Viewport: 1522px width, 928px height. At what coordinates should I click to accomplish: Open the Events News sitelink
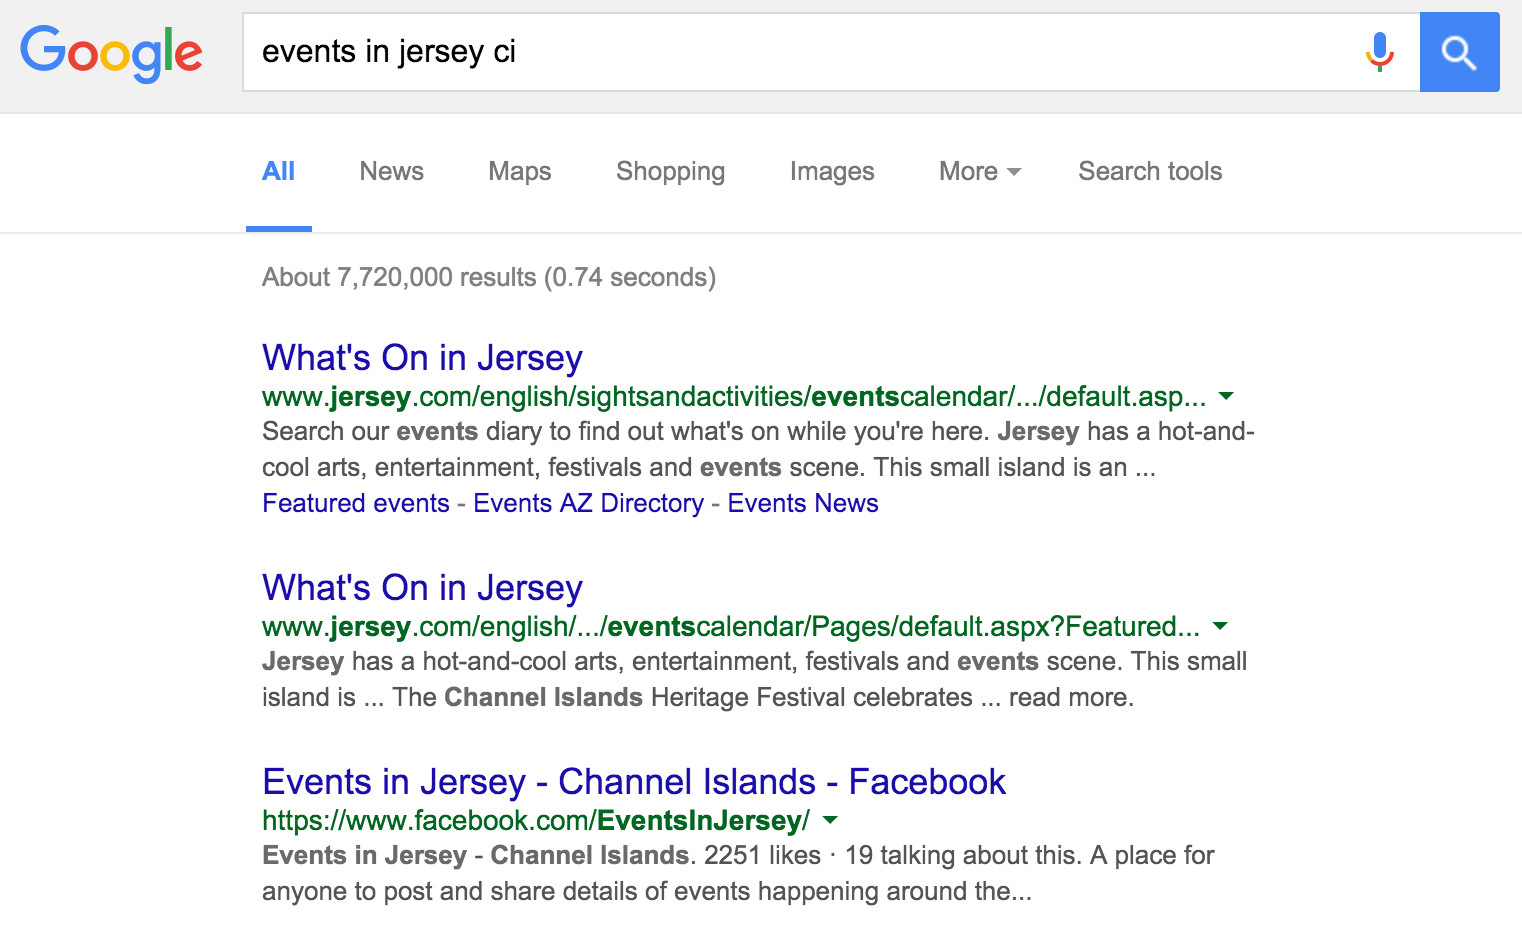[803, 503]
